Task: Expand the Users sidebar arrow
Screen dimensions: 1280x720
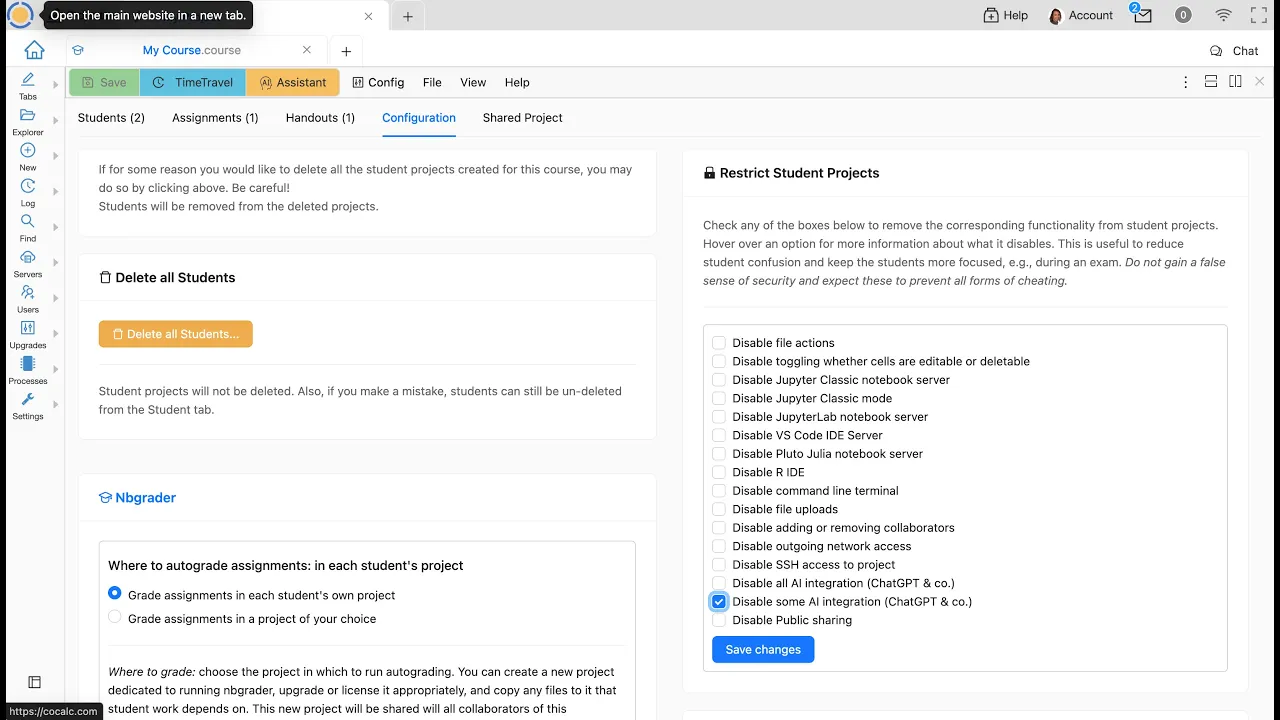Action: (55, 298)
